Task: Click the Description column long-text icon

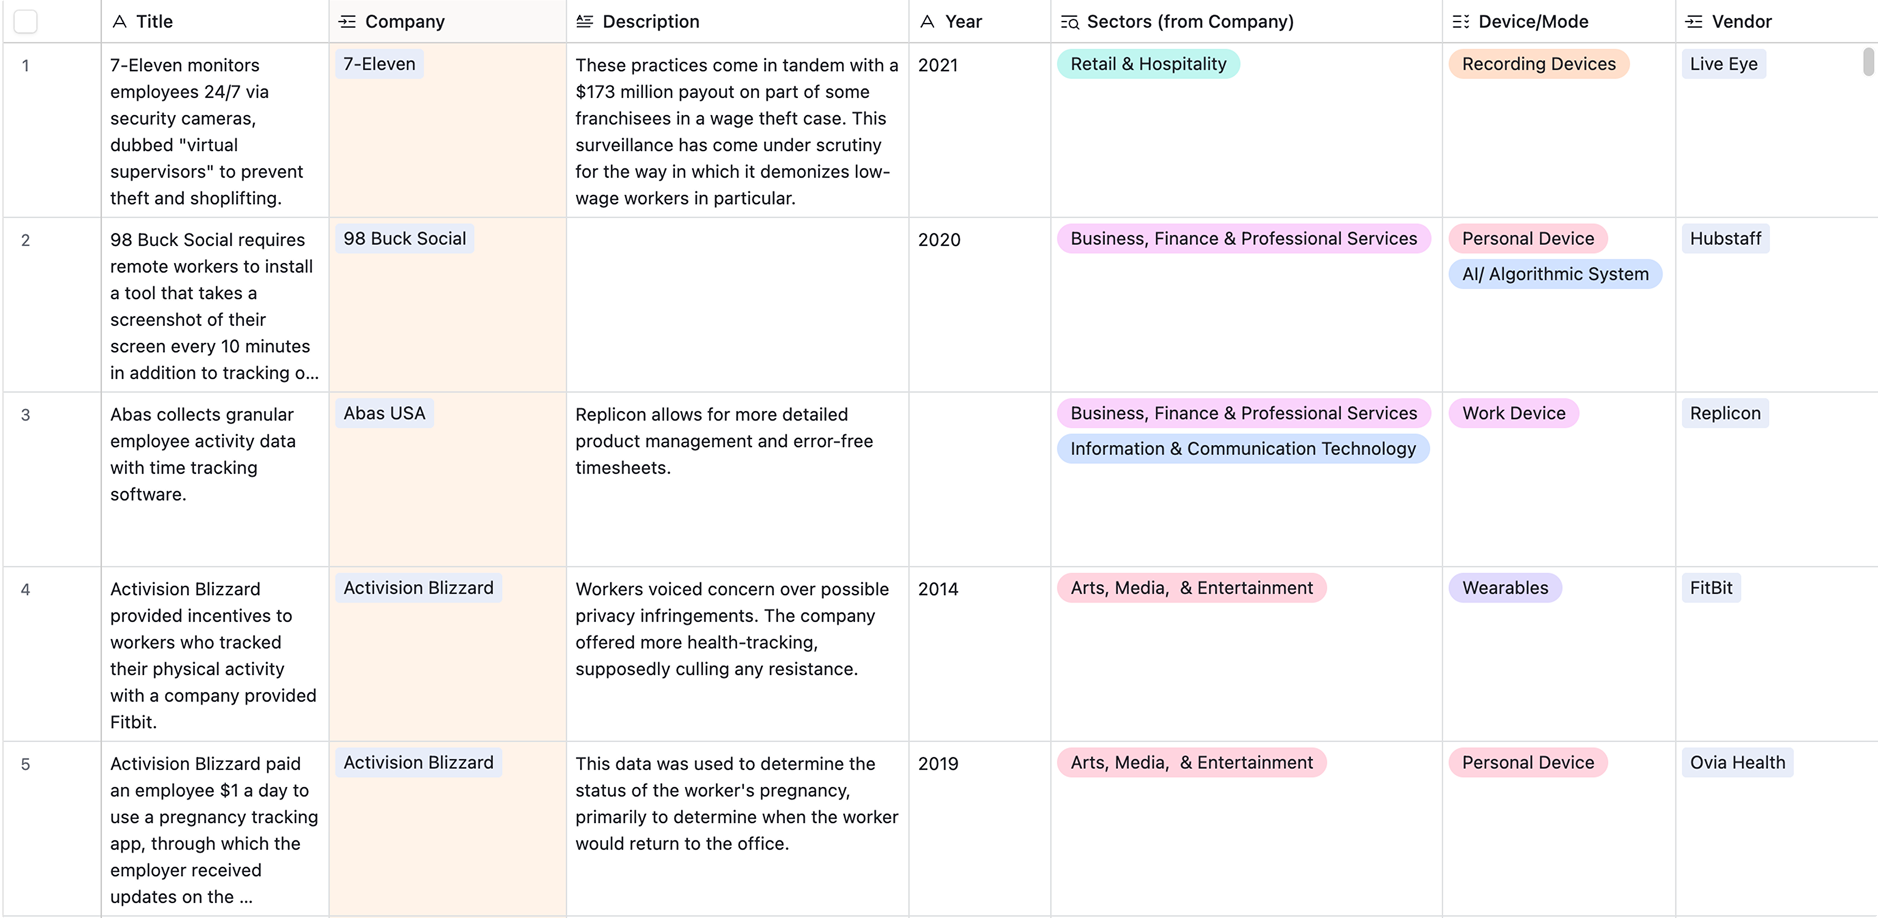Action: [585, 22]
